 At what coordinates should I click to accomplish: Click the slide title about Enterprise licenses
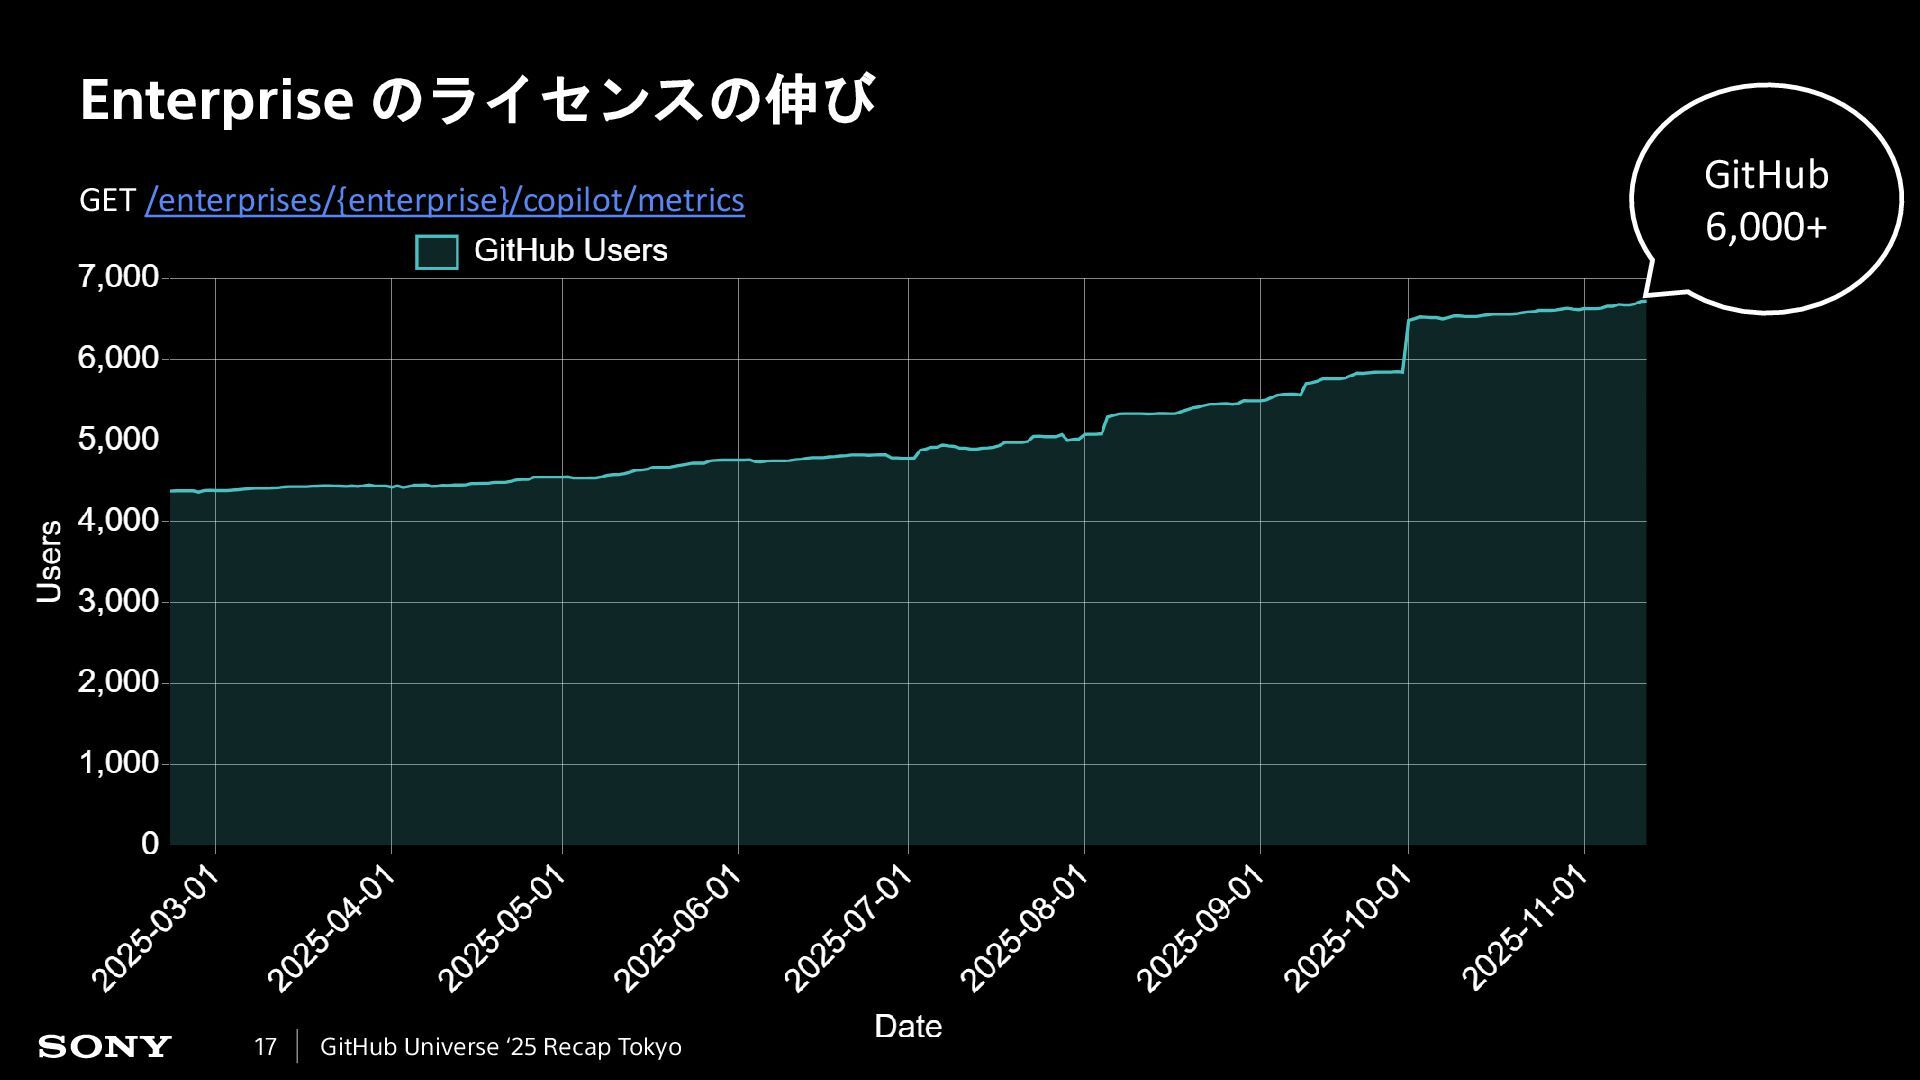pos(477,100)
